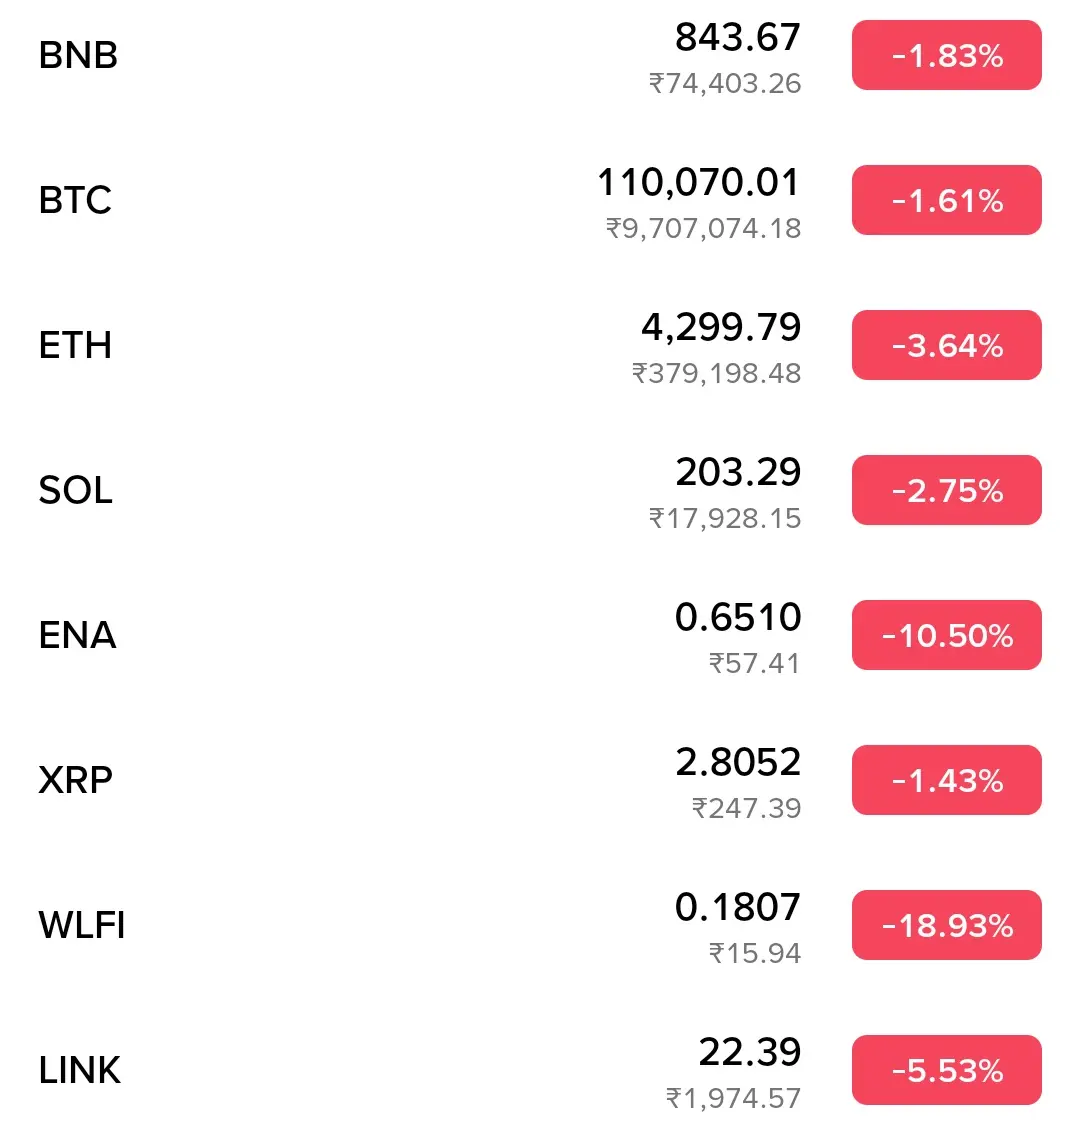The width and height of the screenshot is (1080, 1123).
Task: Tap the LINK -5.53% change badge
Action: pos(946,1070)
